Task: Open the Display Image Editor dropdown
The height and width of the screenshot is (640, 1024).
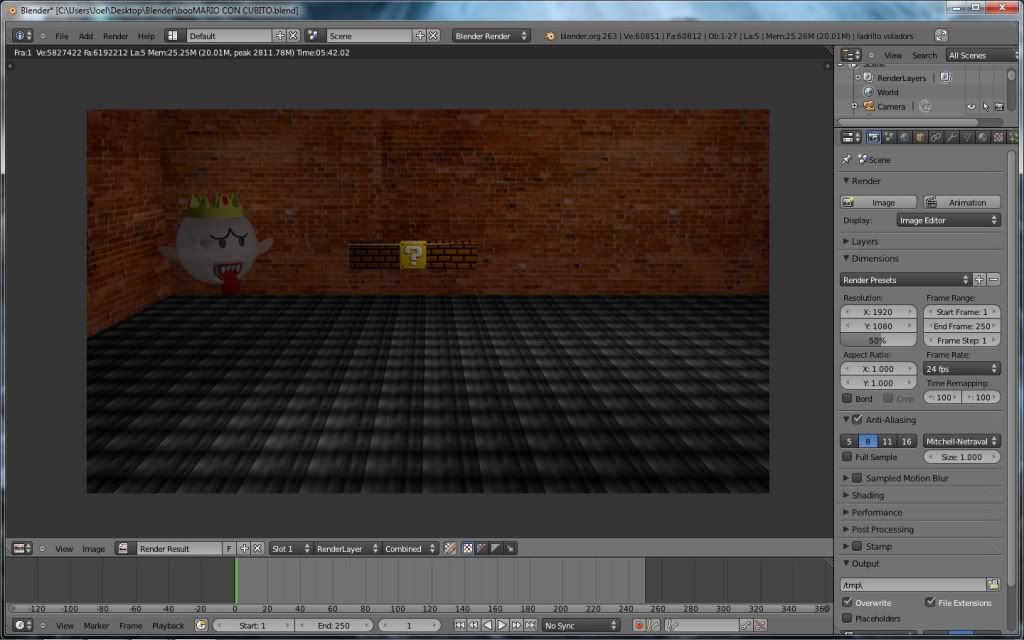Action: pos(948,220)
